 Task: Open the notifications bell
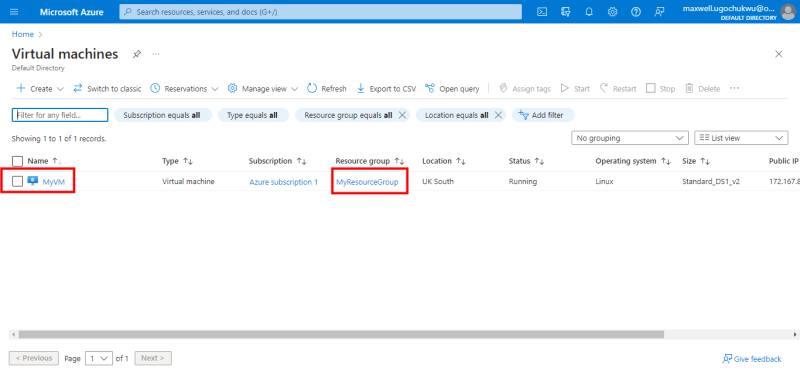(589, 12)
